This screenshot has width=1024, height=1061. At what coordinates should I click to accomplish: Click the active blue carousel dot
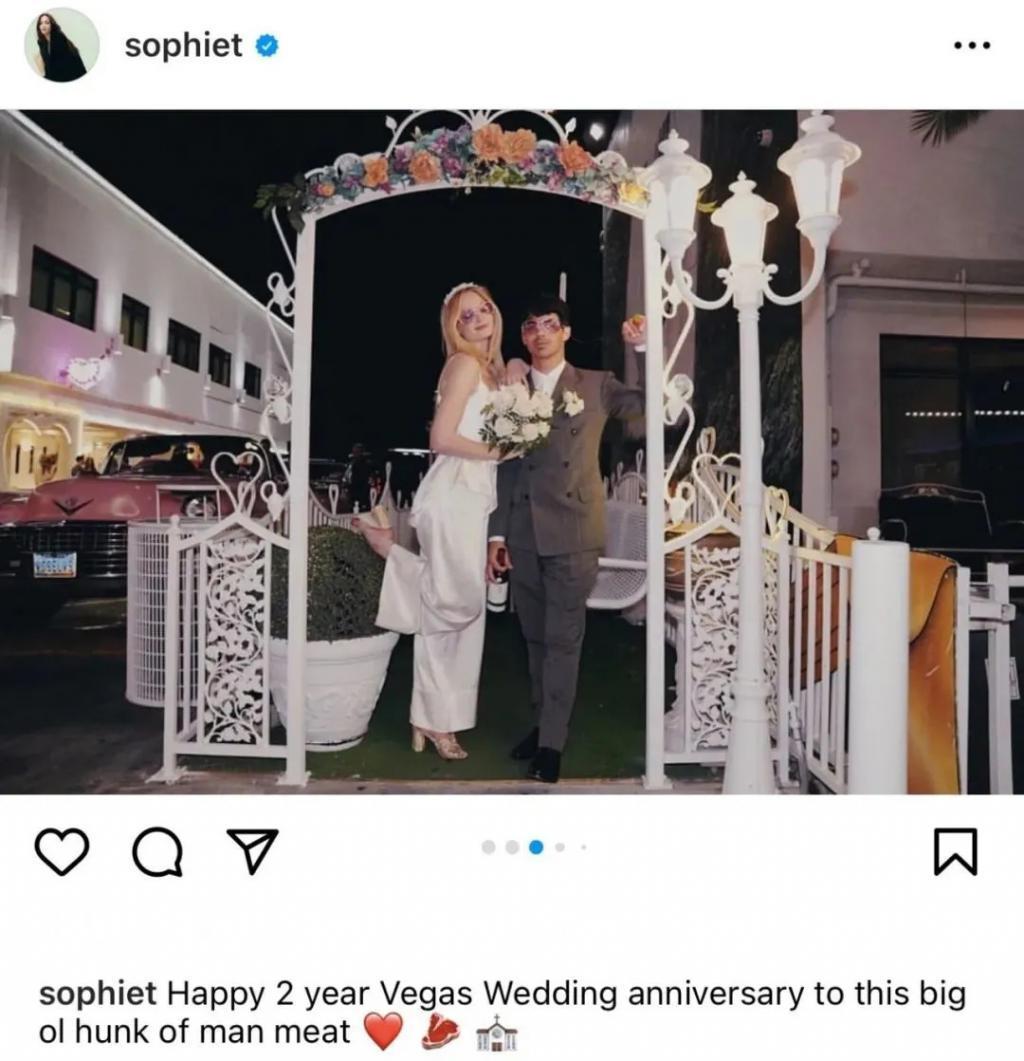coord(536,846)
